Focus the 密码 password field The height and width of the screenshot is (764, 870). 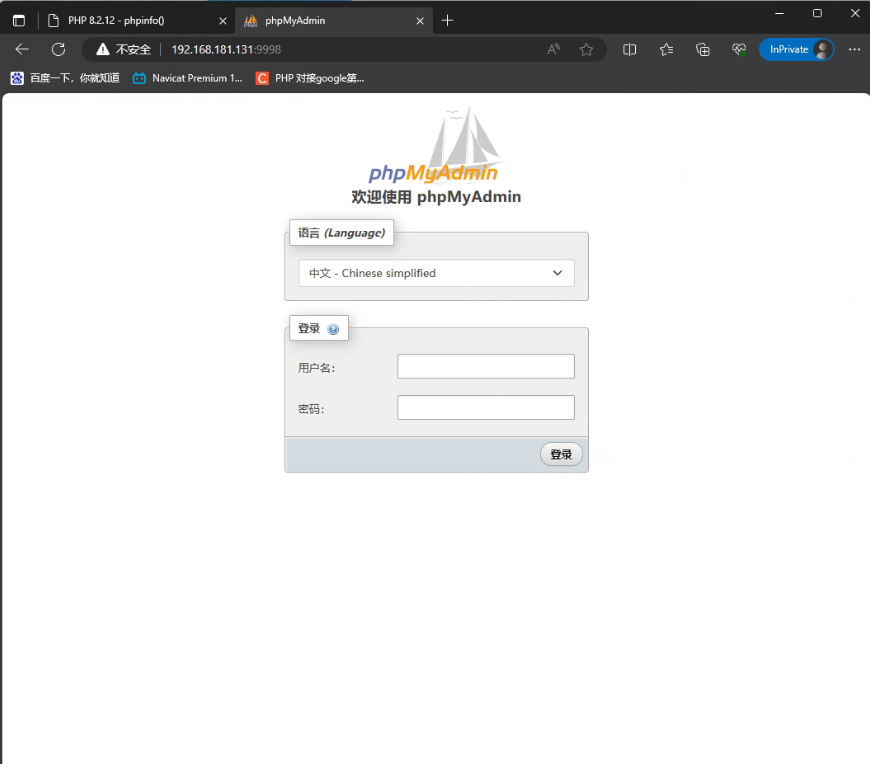click(x=485, y=407)
